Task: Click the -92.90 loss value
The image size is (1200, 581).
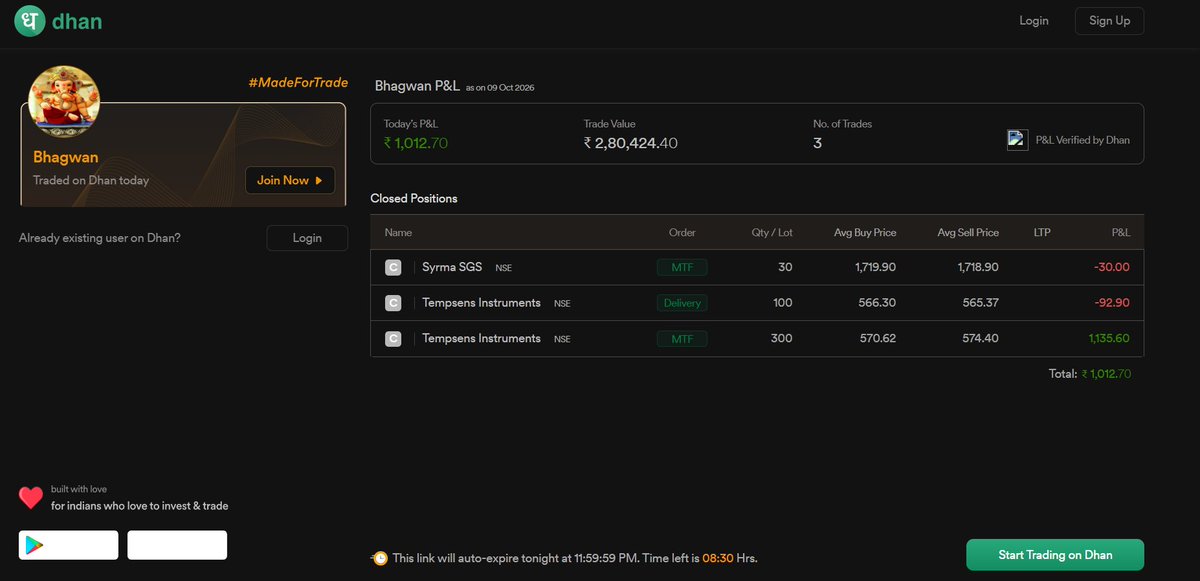Action: [1111, 303]
